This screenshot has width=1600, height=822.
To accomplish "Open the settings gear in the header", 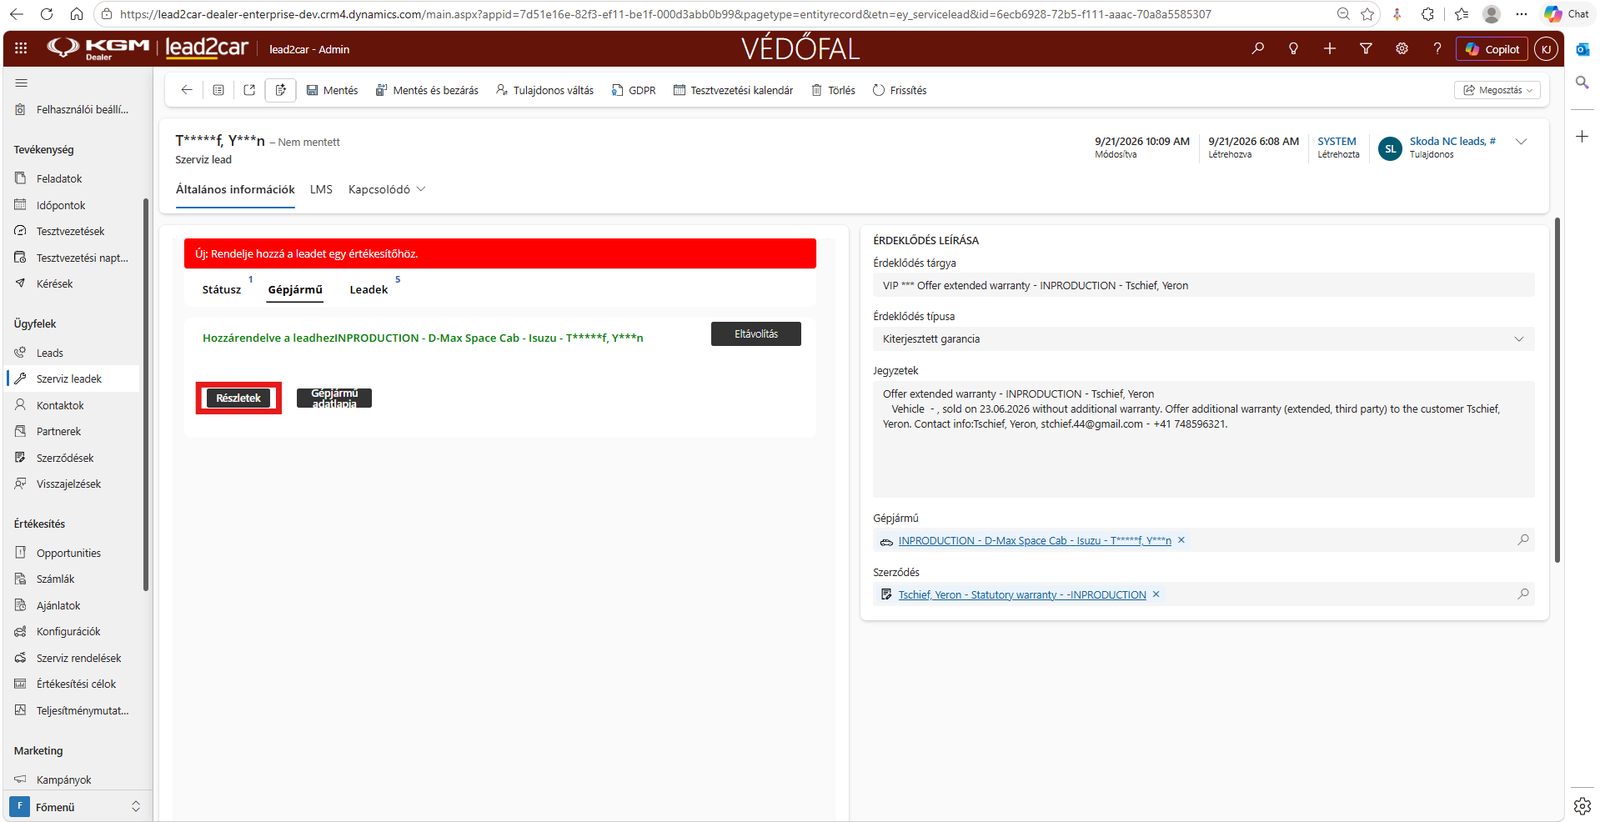I will [x=1402, y=48].
